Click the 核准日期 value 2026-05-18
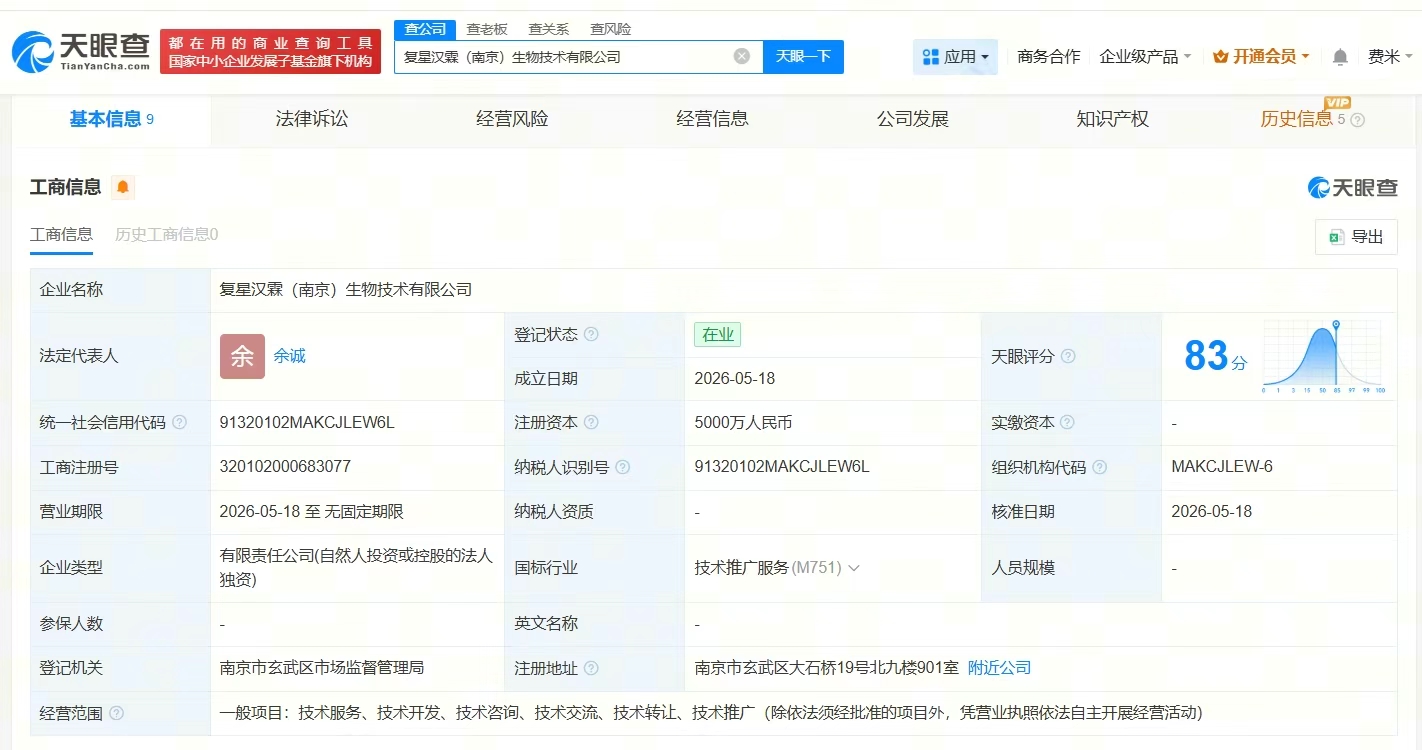The width and height of the screenshot is (1422, 750). tap(1211, 512)
